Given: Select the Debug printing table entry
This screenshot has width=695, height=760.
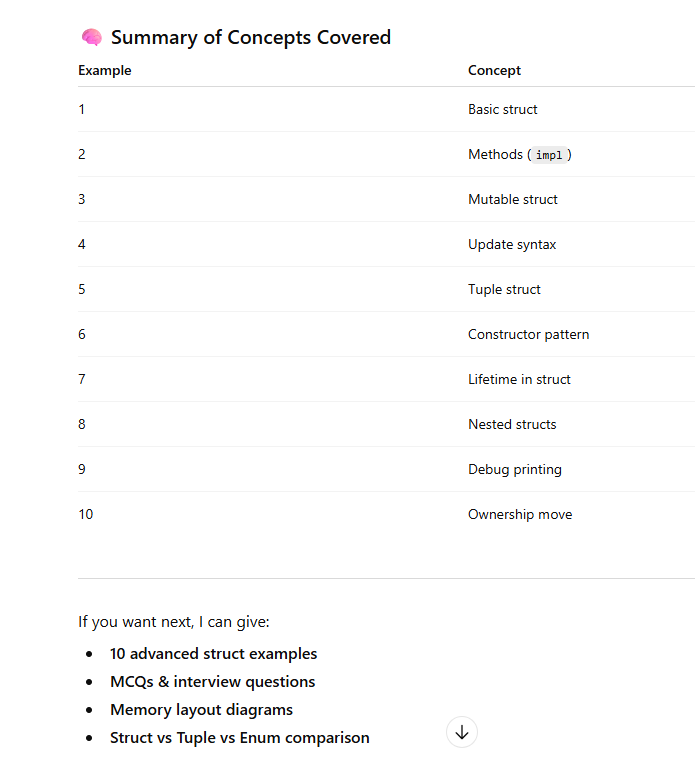Looking at the screenshot, I should [x=515, y=470].
